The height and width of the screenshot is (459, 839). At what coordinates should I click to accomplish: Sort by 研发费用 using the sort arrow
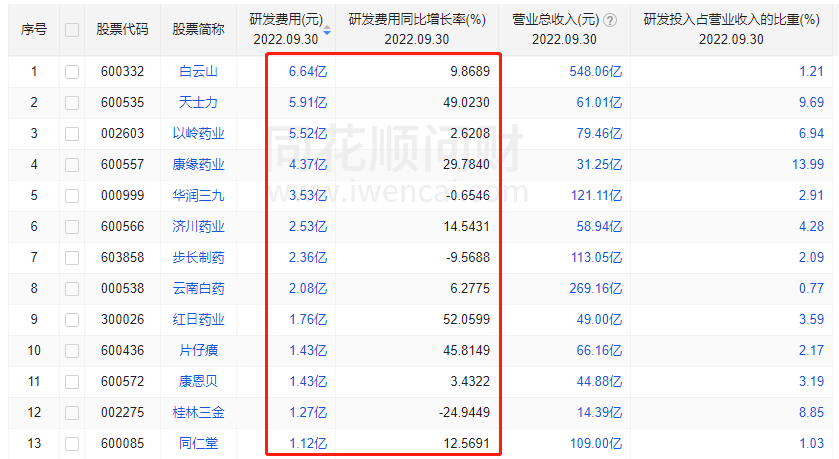click(327, 30)
